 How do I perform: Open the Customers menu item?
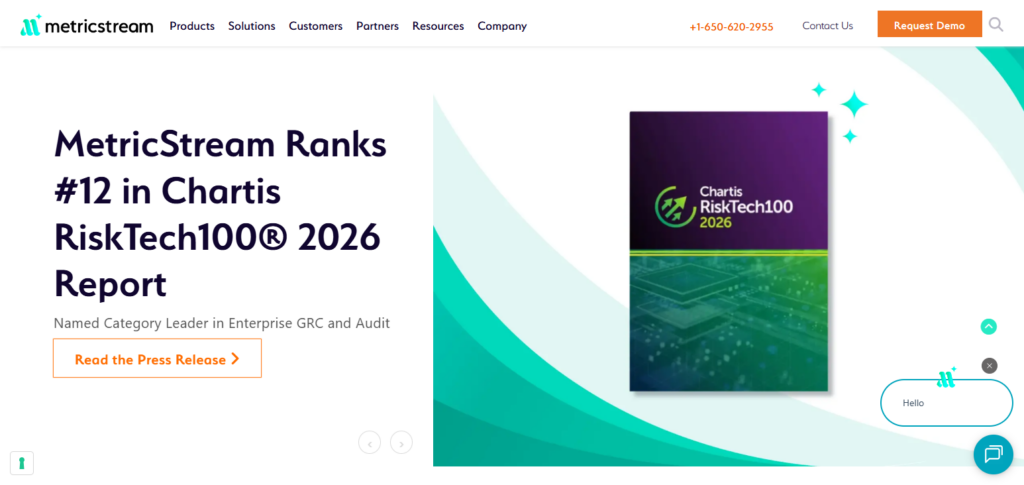[x=315, y=26]
